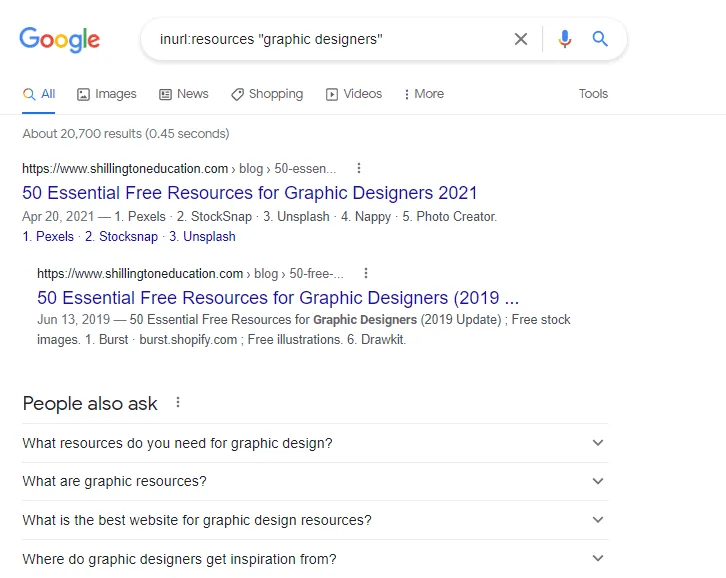Expand "Where do graphic designers get inspiration" question
The width and height of the screenshot is (726, 578).
click(314, 559)
